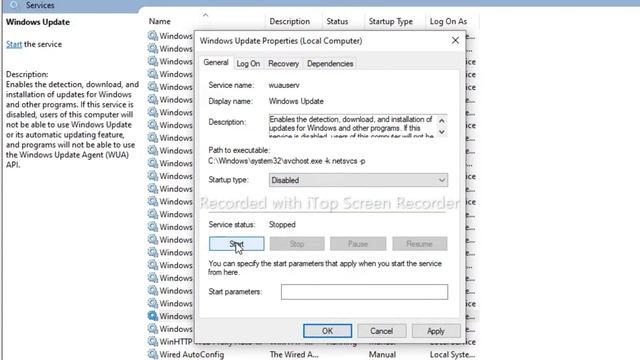The height and width of the screenshot is (360, 640).
Task: Click into the Start parameters field
Action: pyautogui.click(x=364, y=292)
